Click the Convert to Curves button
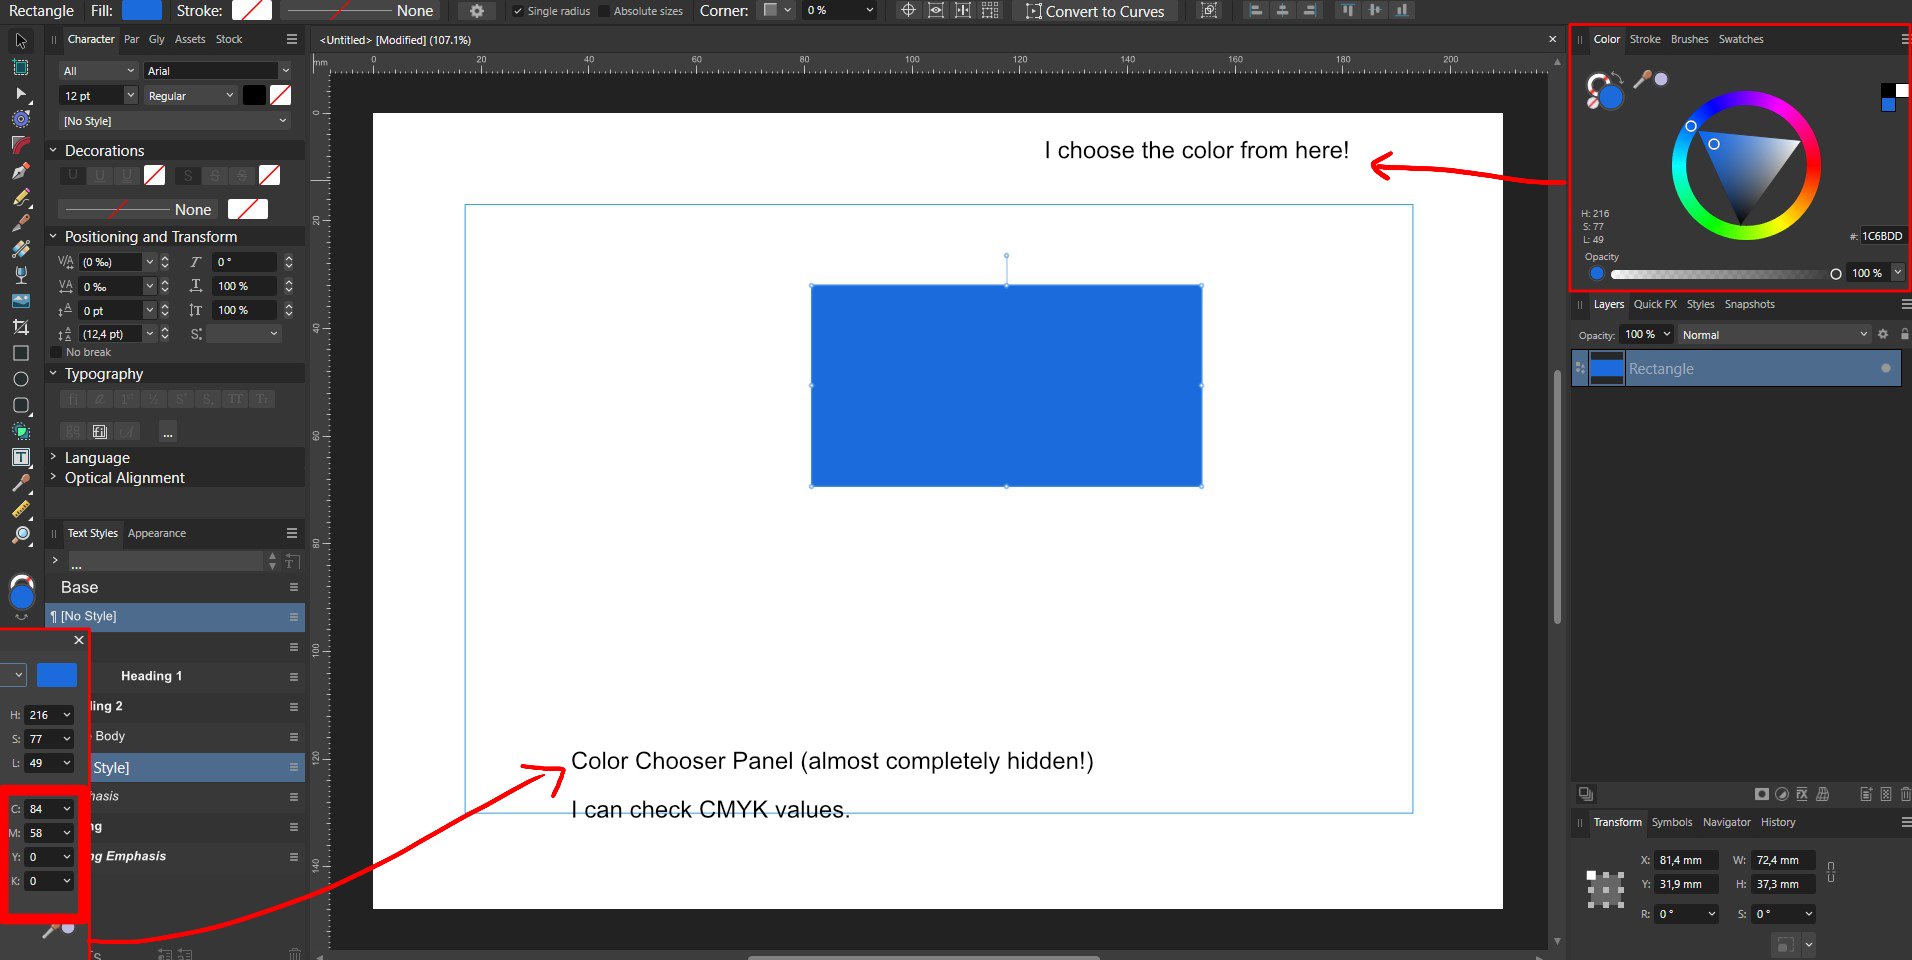This screenshot has height=960, width=1912. (x=1094, y=11)
